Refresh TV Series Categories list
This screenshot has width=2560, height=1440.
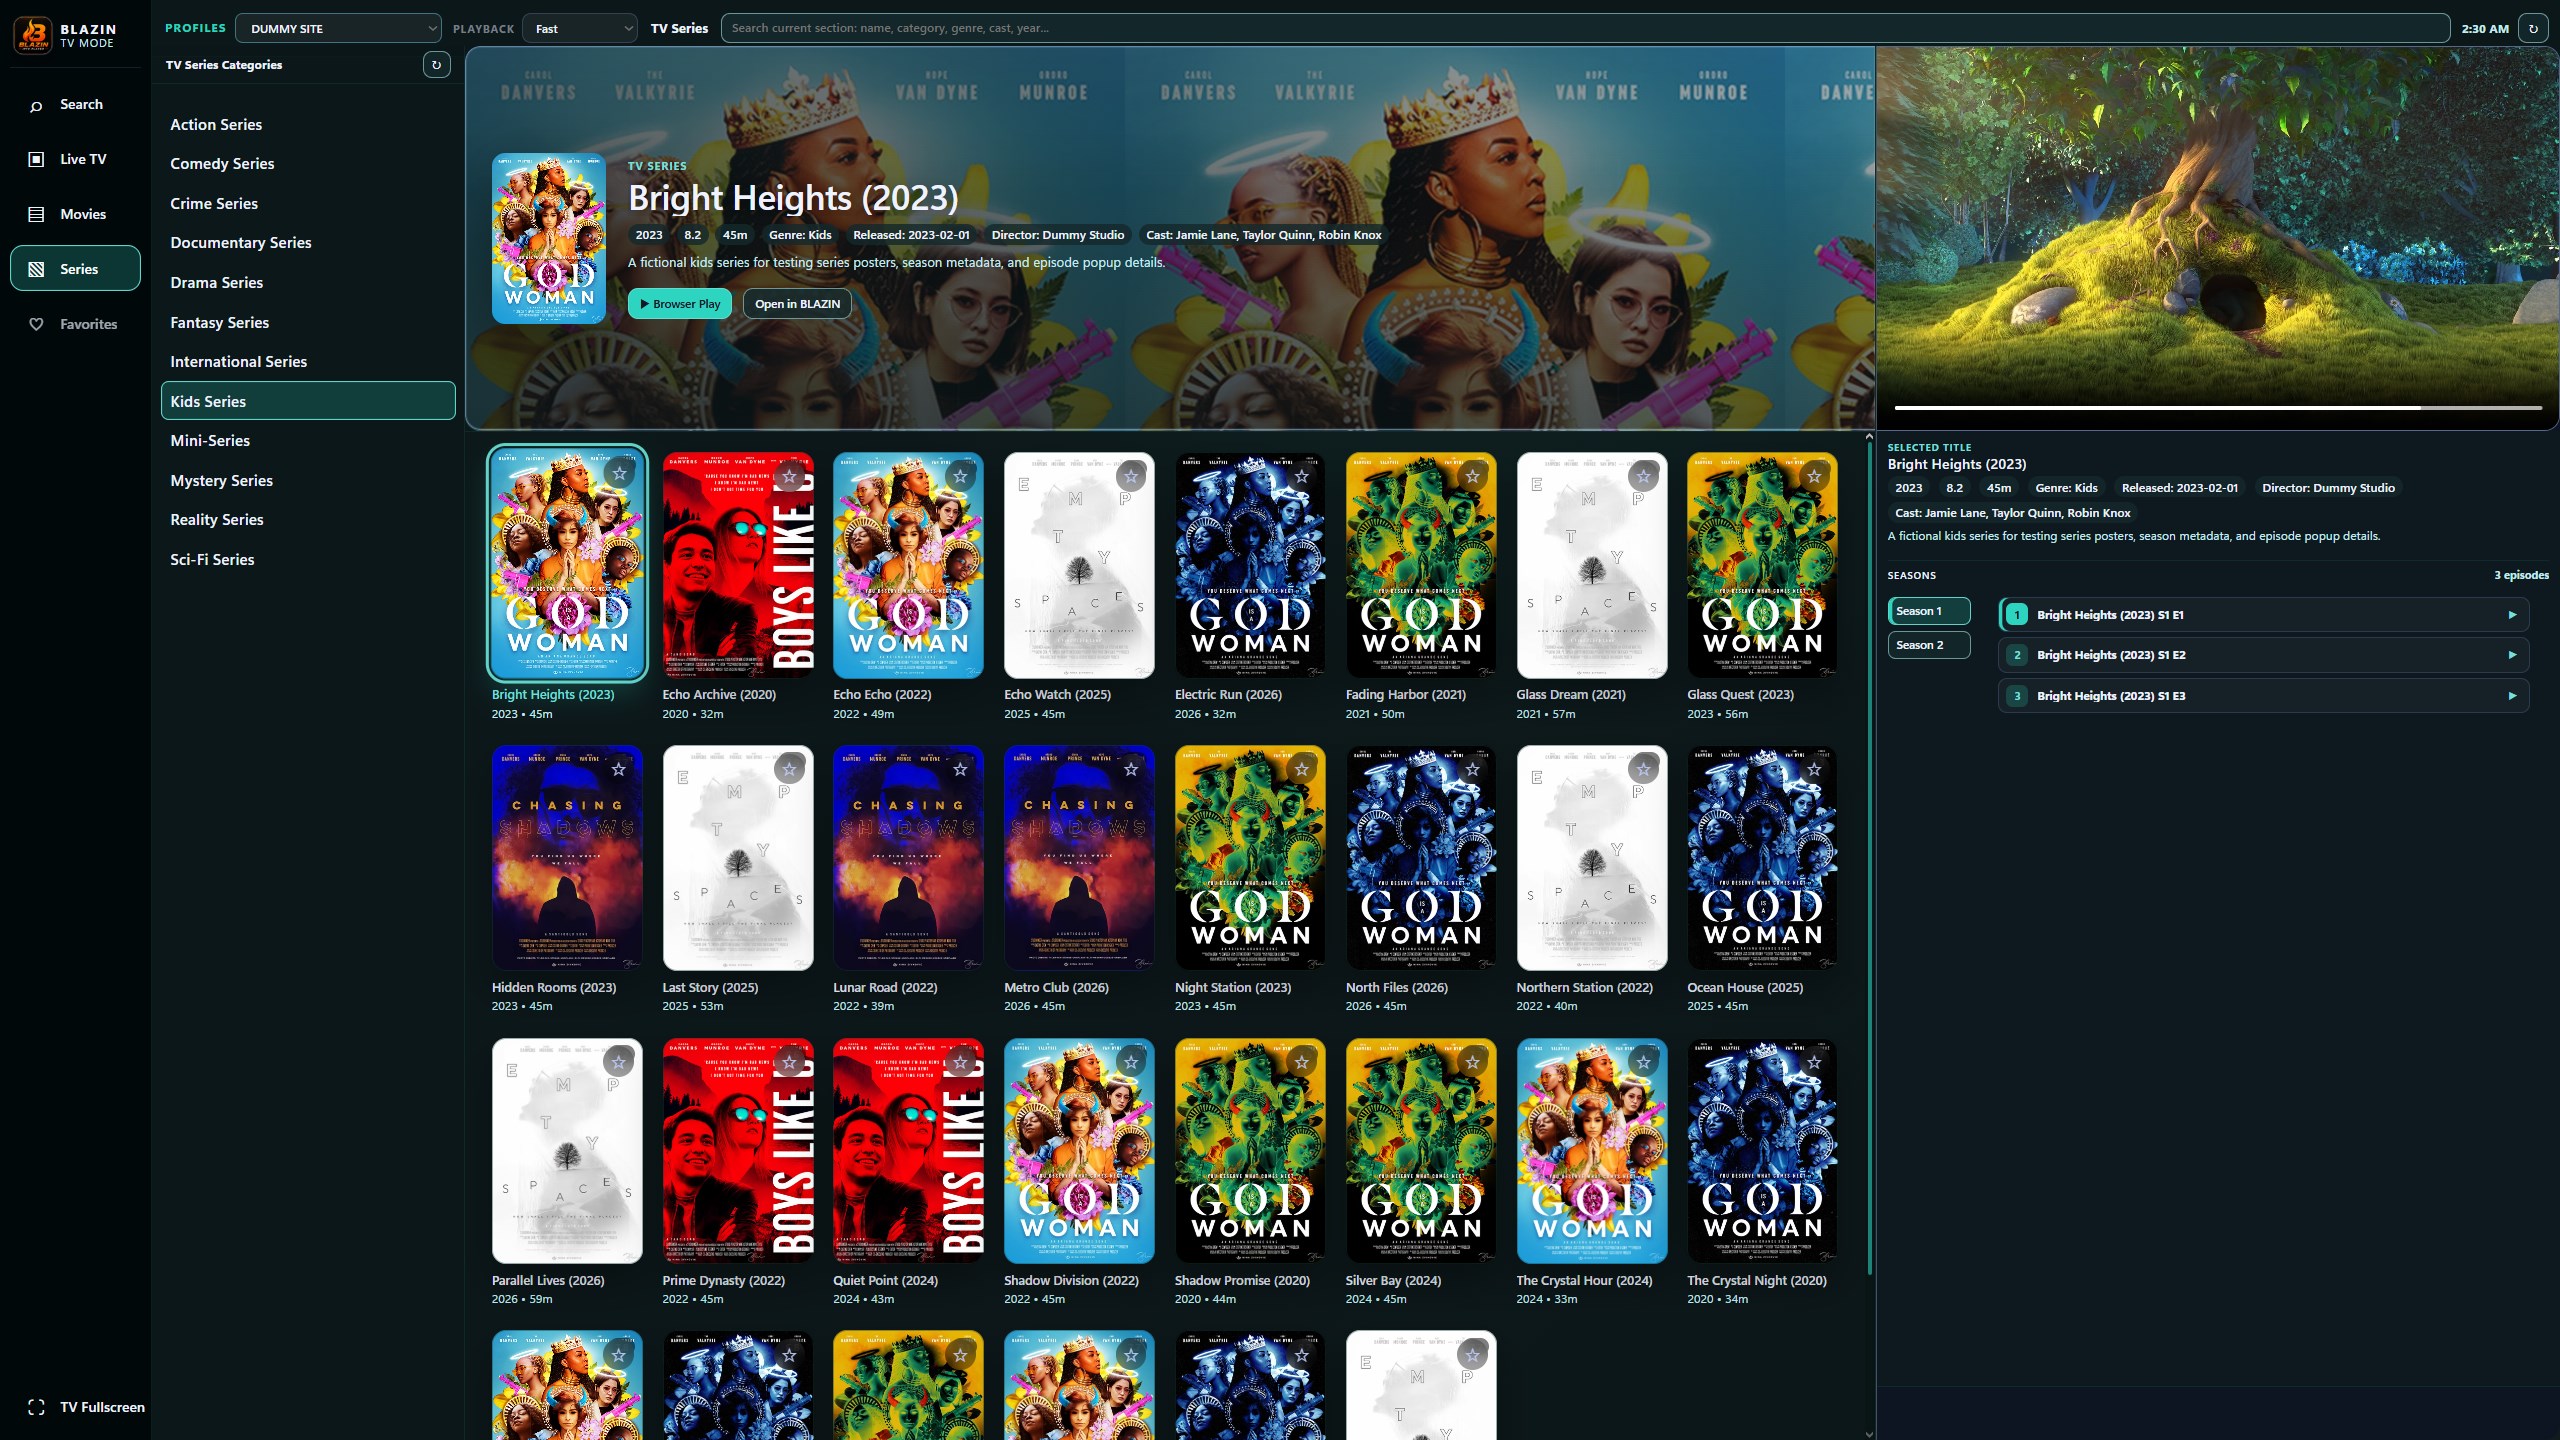[436, 65]
